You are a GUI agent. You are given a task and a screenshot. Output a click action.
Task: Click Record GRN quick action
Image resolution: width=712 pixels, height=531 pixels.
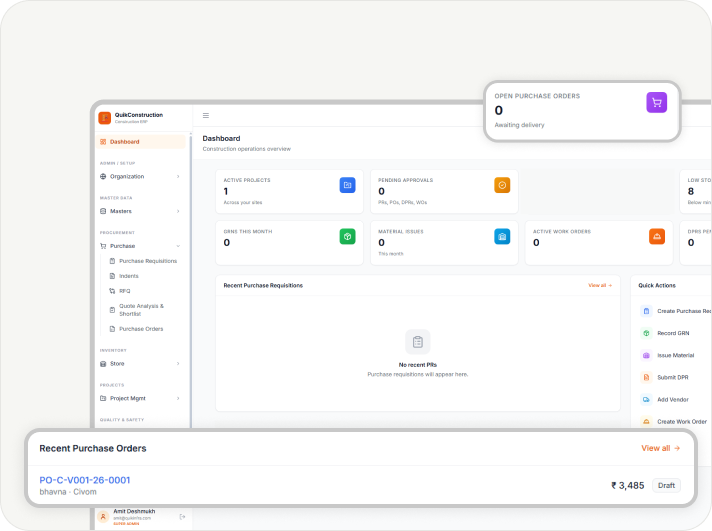[x=672, y=333]
